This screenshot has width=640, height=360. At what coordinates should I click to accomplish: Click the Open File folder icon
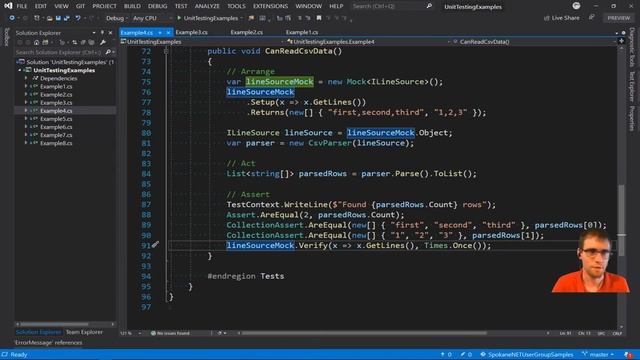(x=49, y=18)
